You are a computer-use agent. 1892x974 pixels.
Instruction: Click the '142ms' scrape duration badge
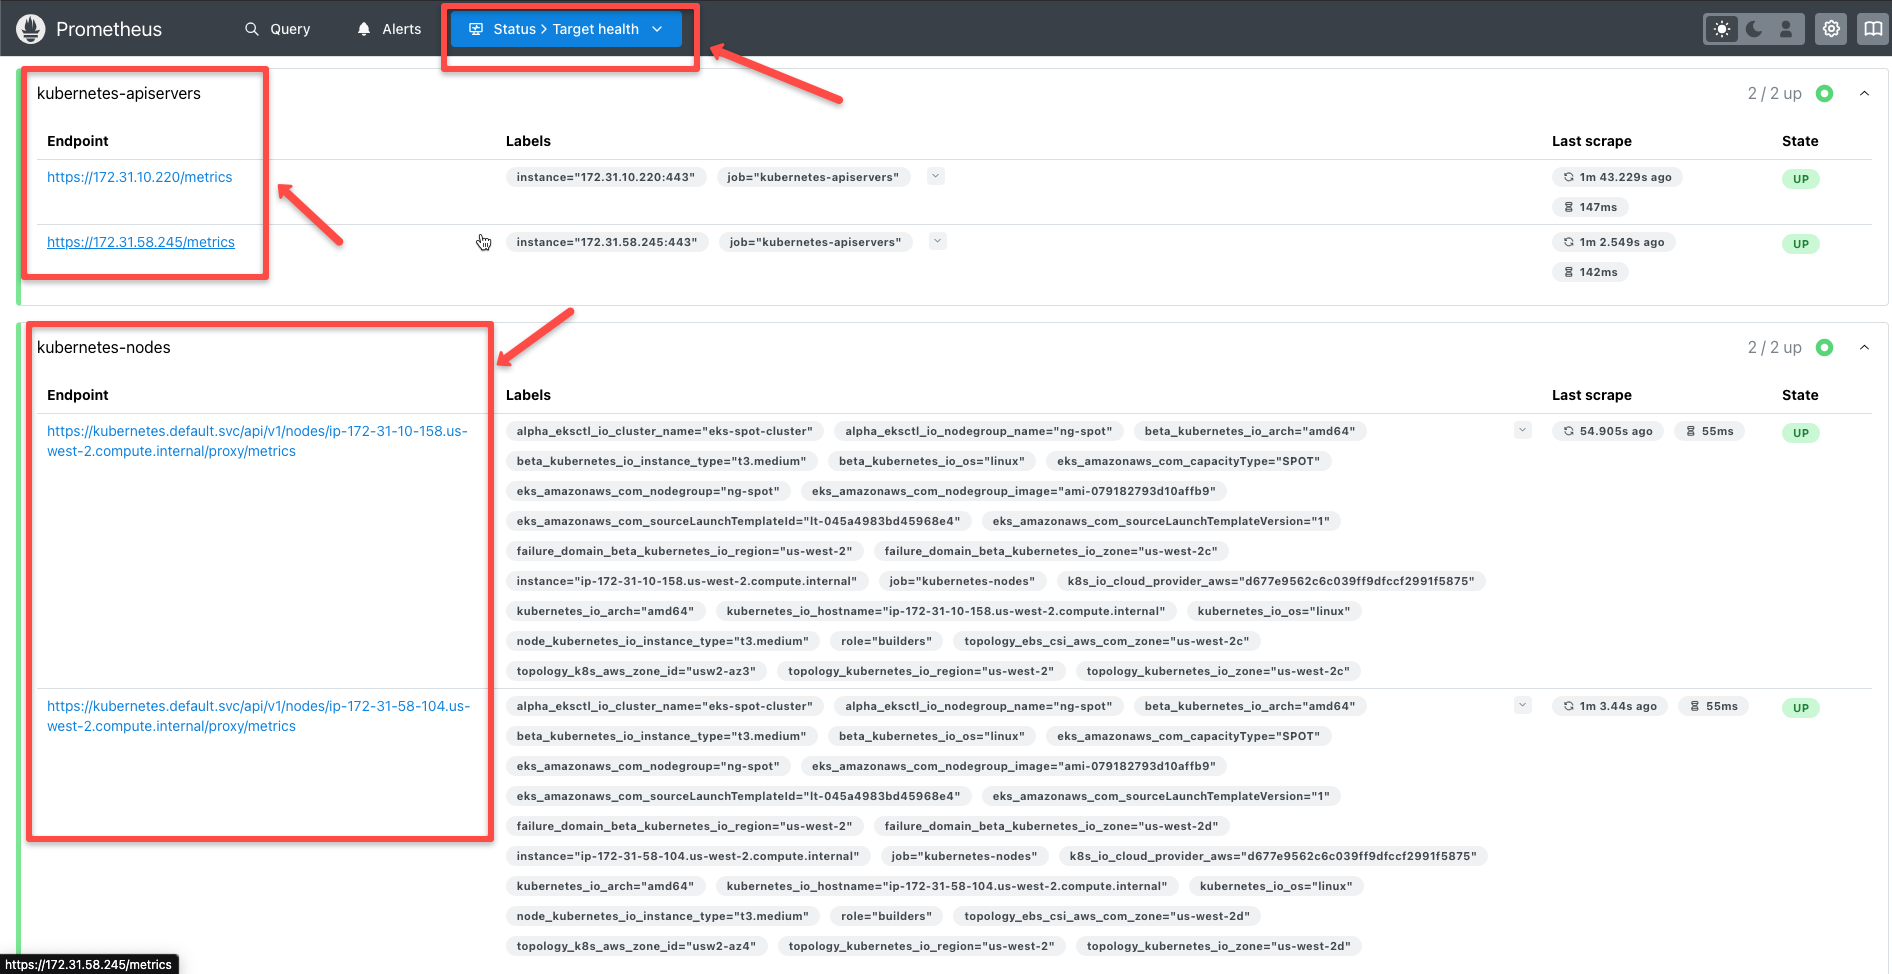click(1590, 272)
